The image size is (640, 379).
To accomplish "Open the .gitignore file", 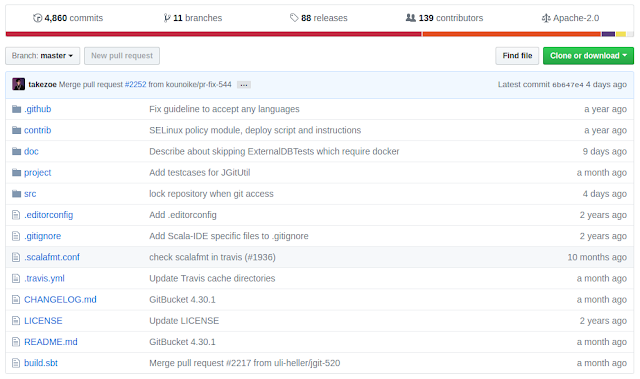I will pos(42,236).
